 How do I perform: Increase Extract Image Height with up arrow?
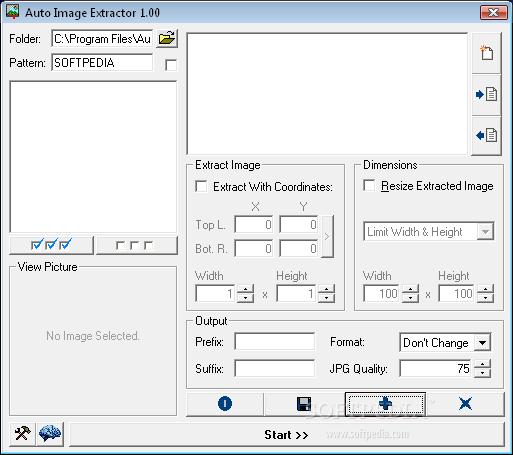point(326,289)
